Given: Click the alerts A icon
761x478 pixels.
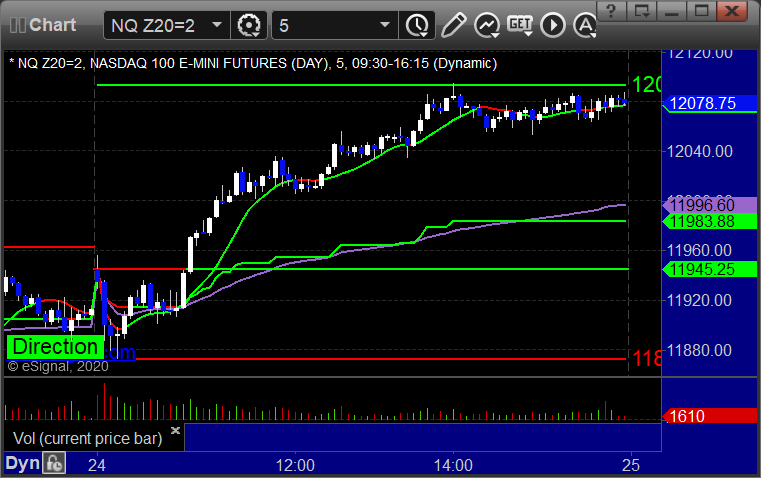Looking at the screenshot, I should tap(585, 25).
